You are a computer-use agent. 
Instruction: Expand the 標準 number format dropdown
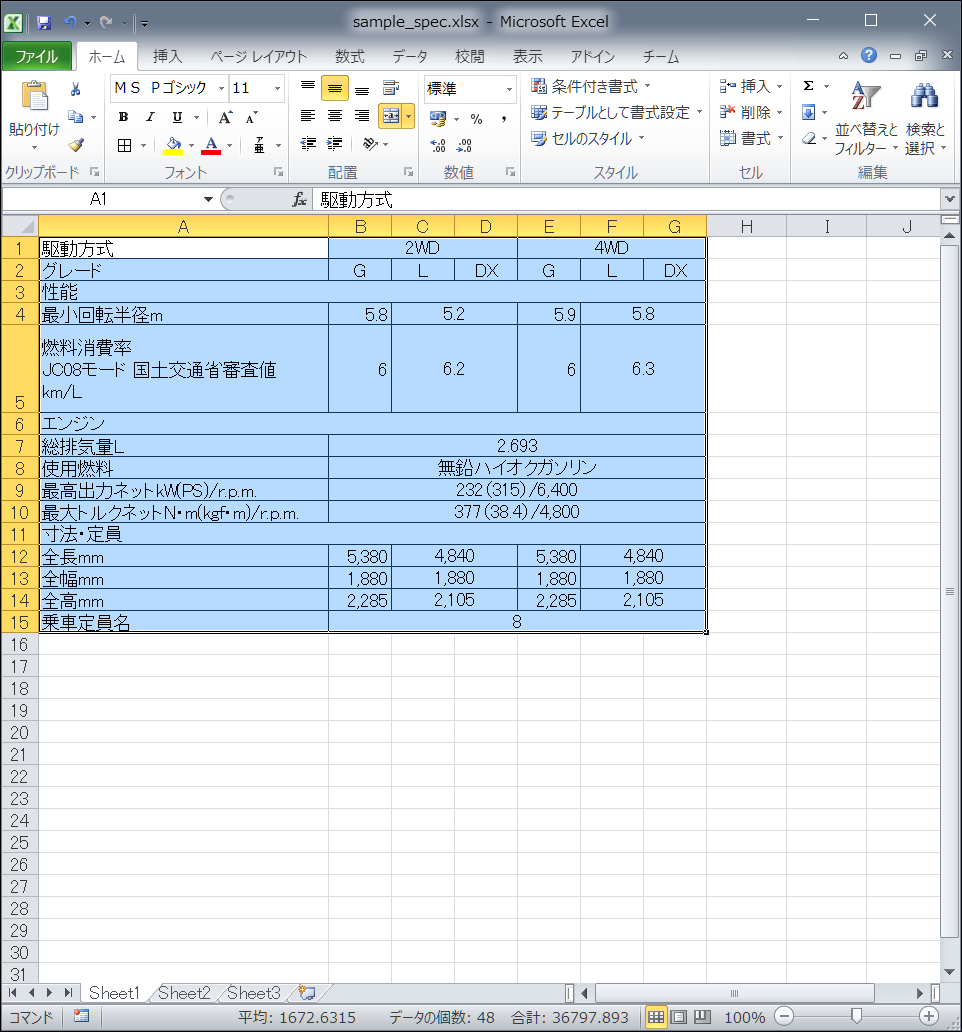coord(509,89)
